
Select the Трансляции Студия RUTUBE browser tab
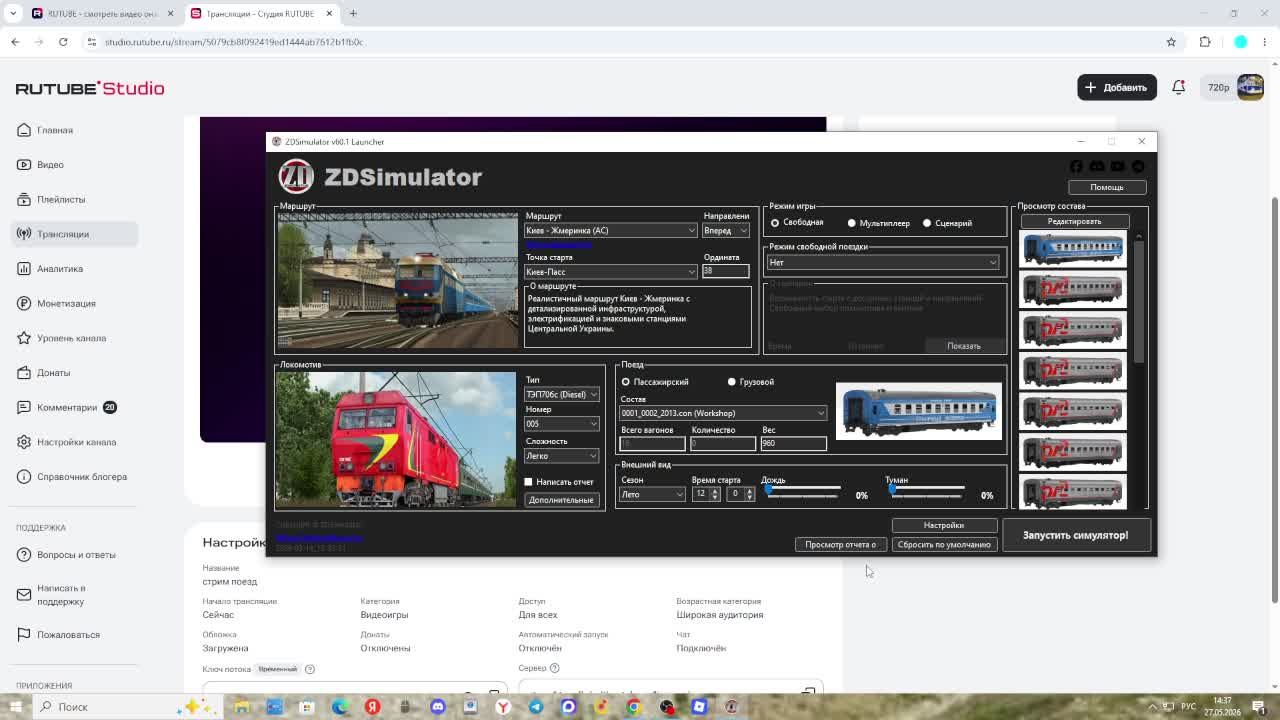click(260, 14)
